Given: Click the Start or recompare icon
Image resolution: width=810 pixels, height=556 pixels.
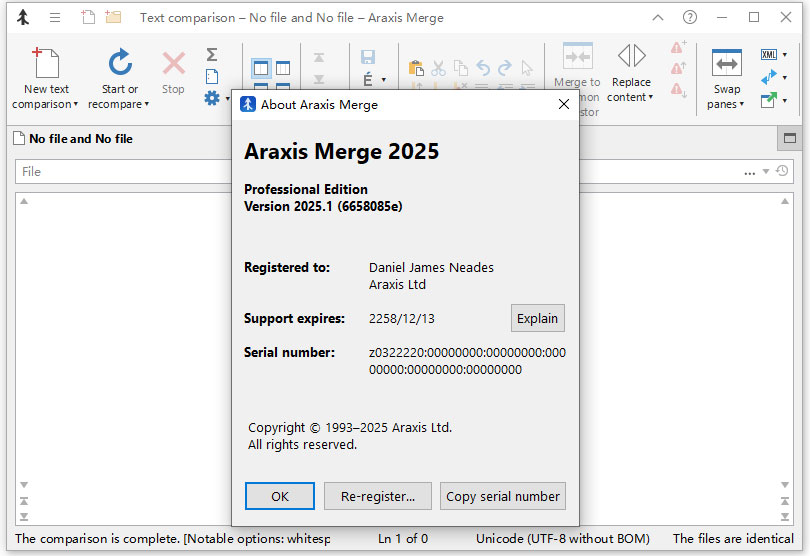Looking at the screenshot, I should [120, 63].
